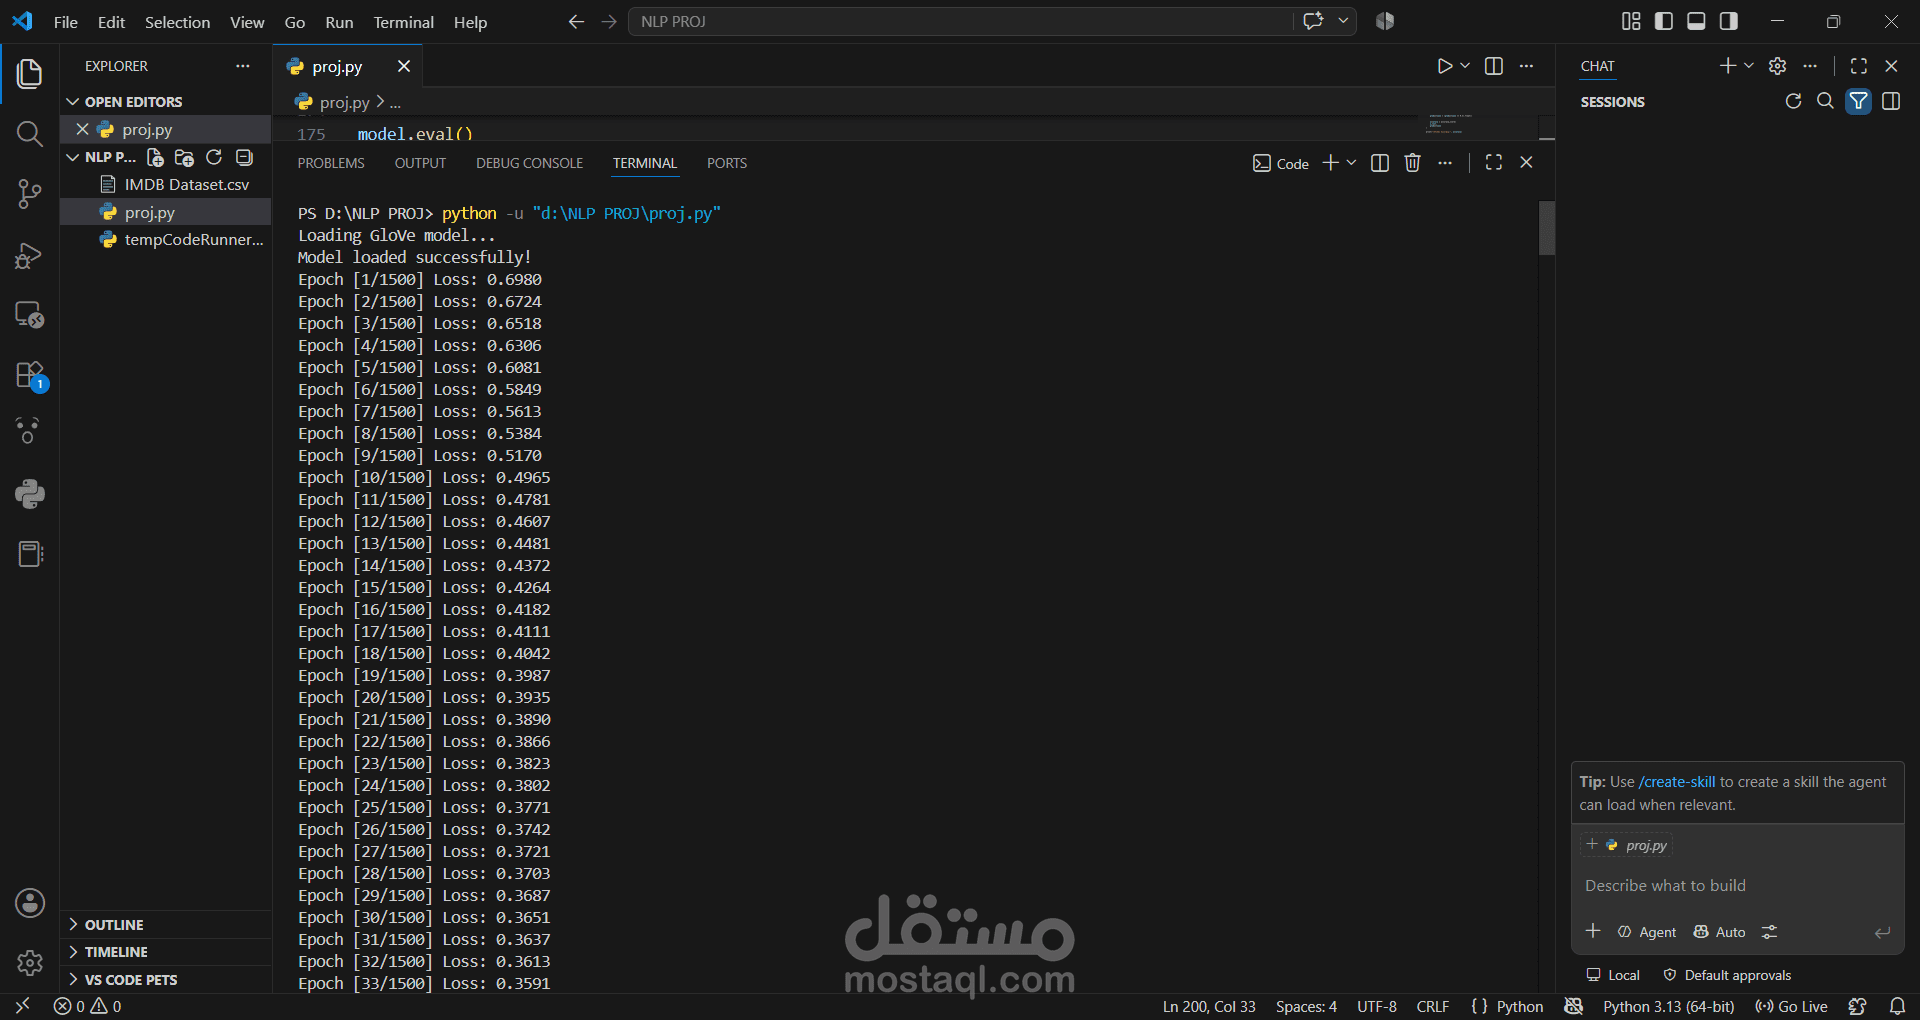
Task: Open the Manage gear in activity bar
Action: tap(30, 963)
